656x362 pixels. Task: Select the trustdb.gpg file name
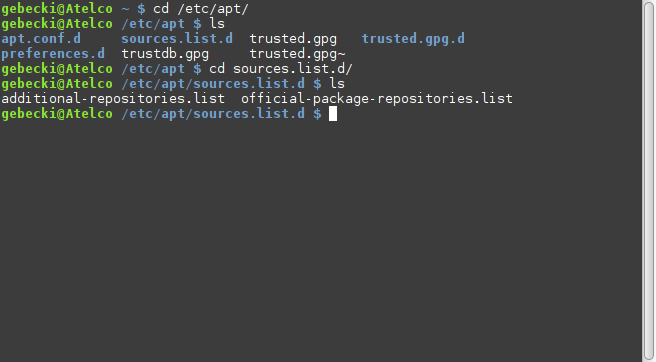pyautogui.click(x=165, y=54)
